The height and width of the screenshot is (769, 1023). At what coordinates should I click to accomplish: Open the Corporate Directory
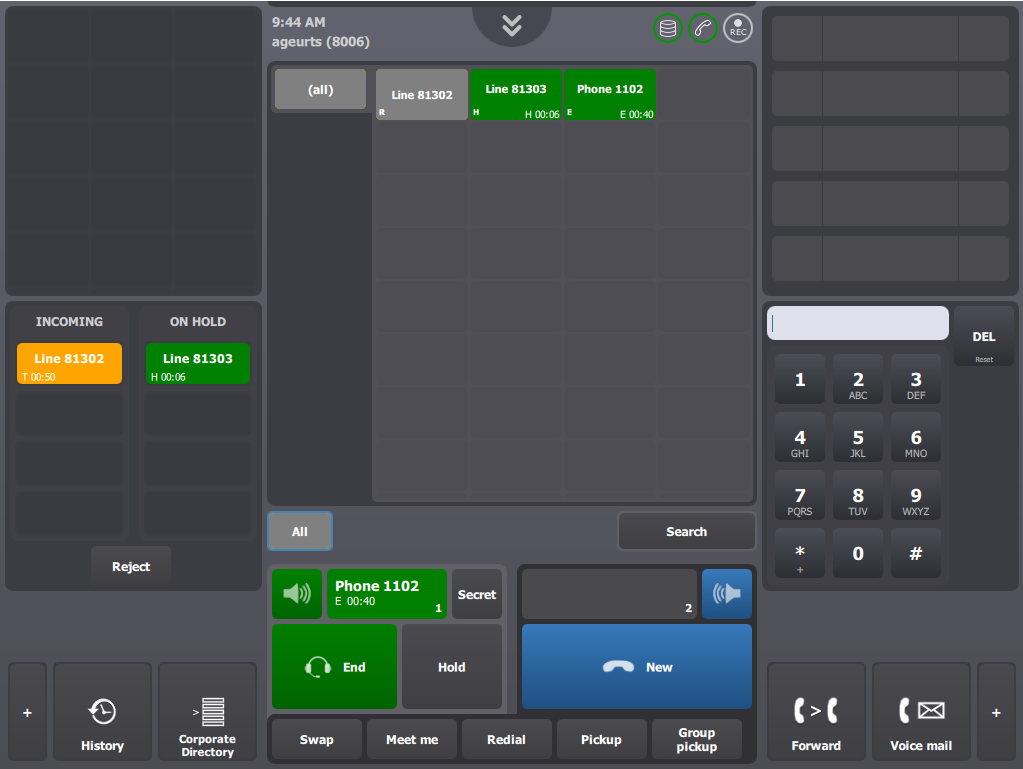(207, 712)
